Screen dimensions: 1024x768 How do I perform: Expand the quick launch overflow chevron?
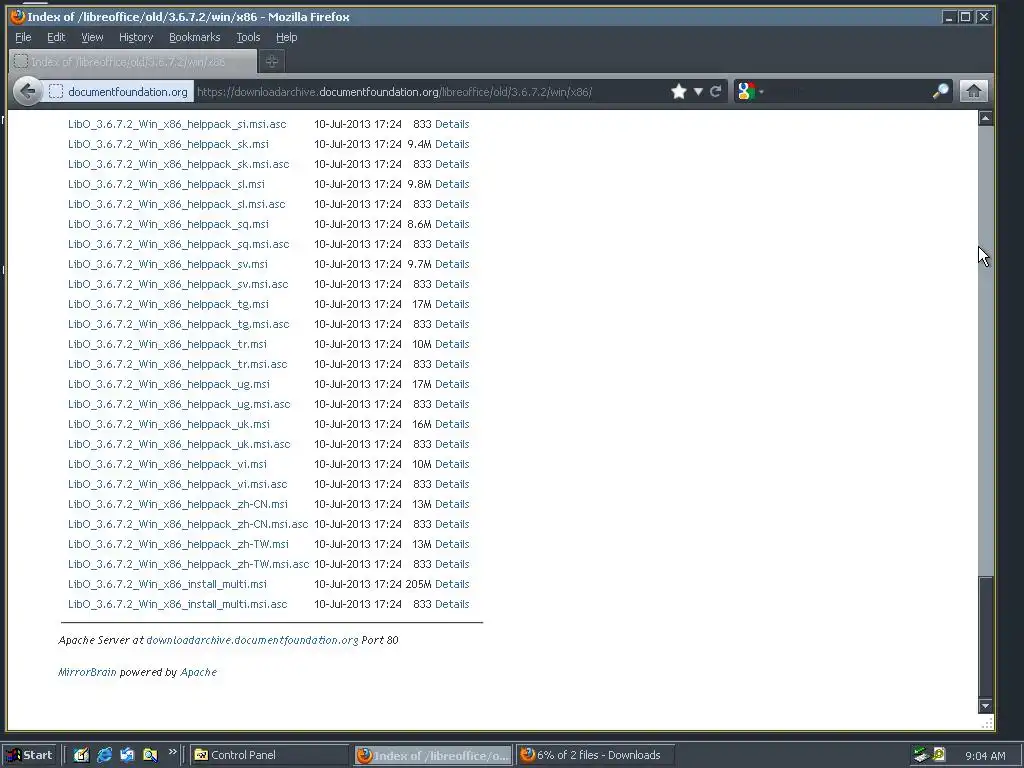pyautogui.click(x=172, y=752)
